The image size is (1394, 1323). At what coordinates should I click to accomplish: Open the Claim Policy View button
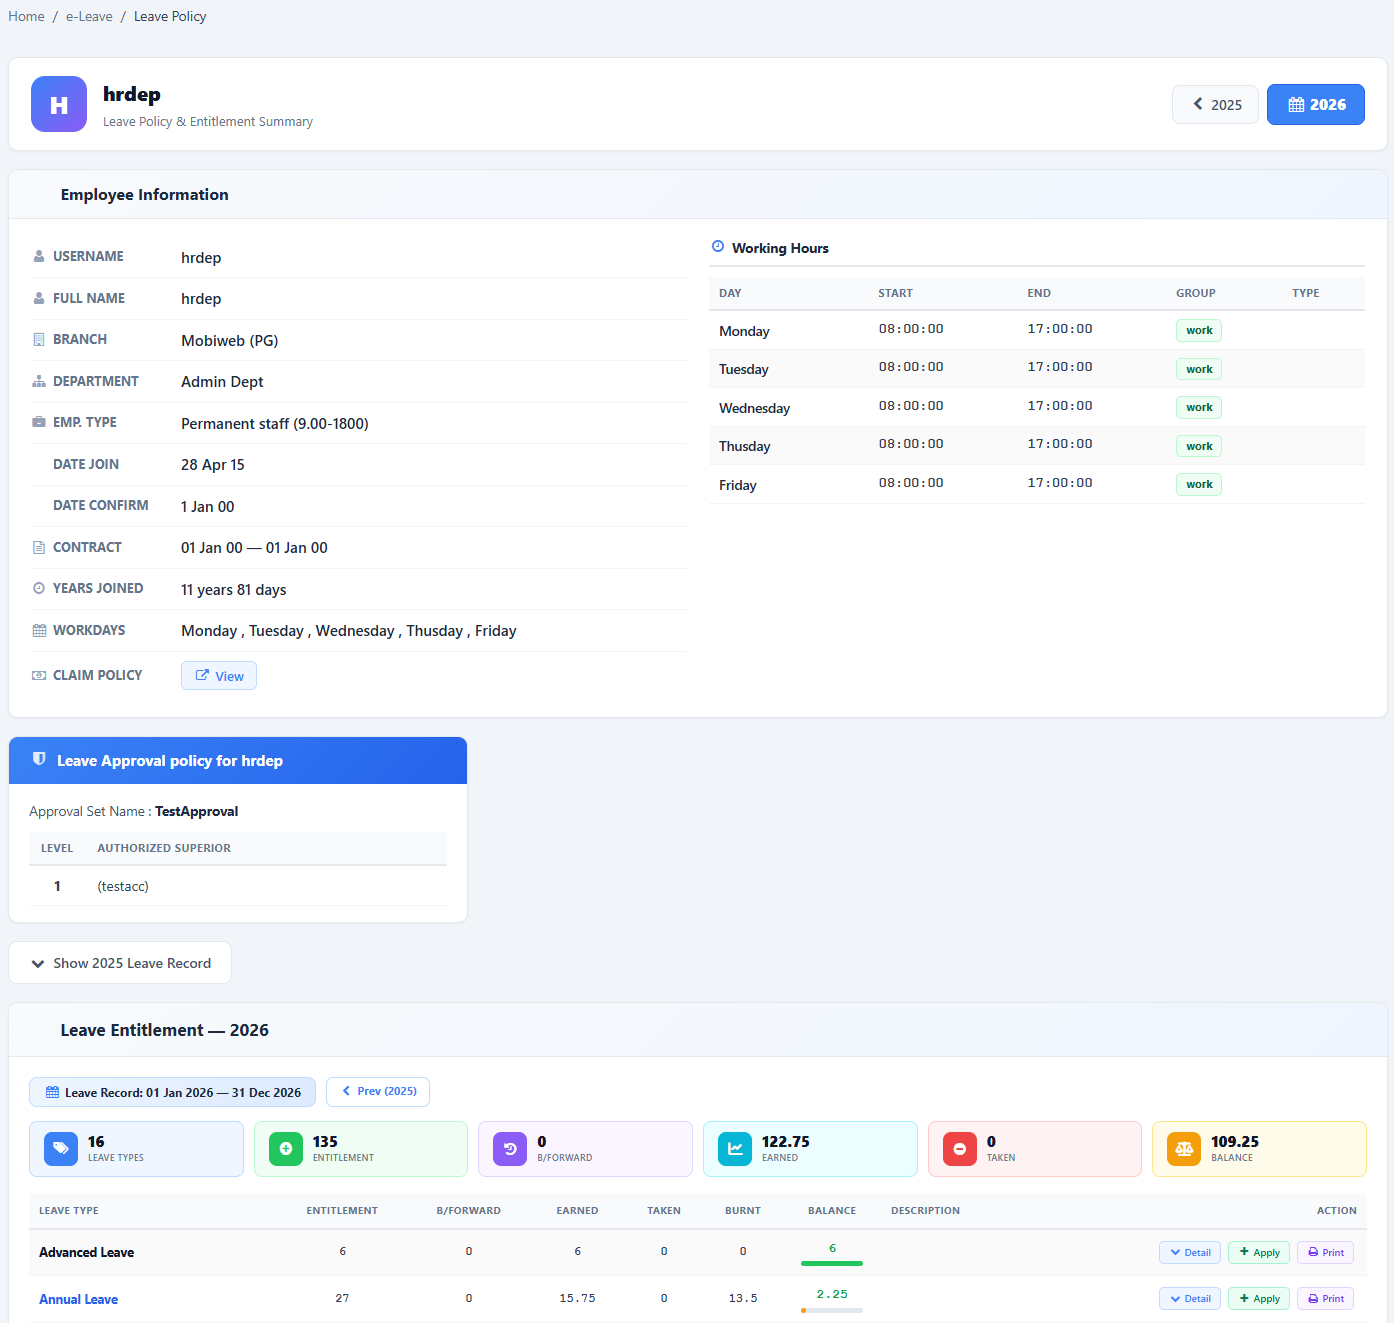click(x=219, y=676)
